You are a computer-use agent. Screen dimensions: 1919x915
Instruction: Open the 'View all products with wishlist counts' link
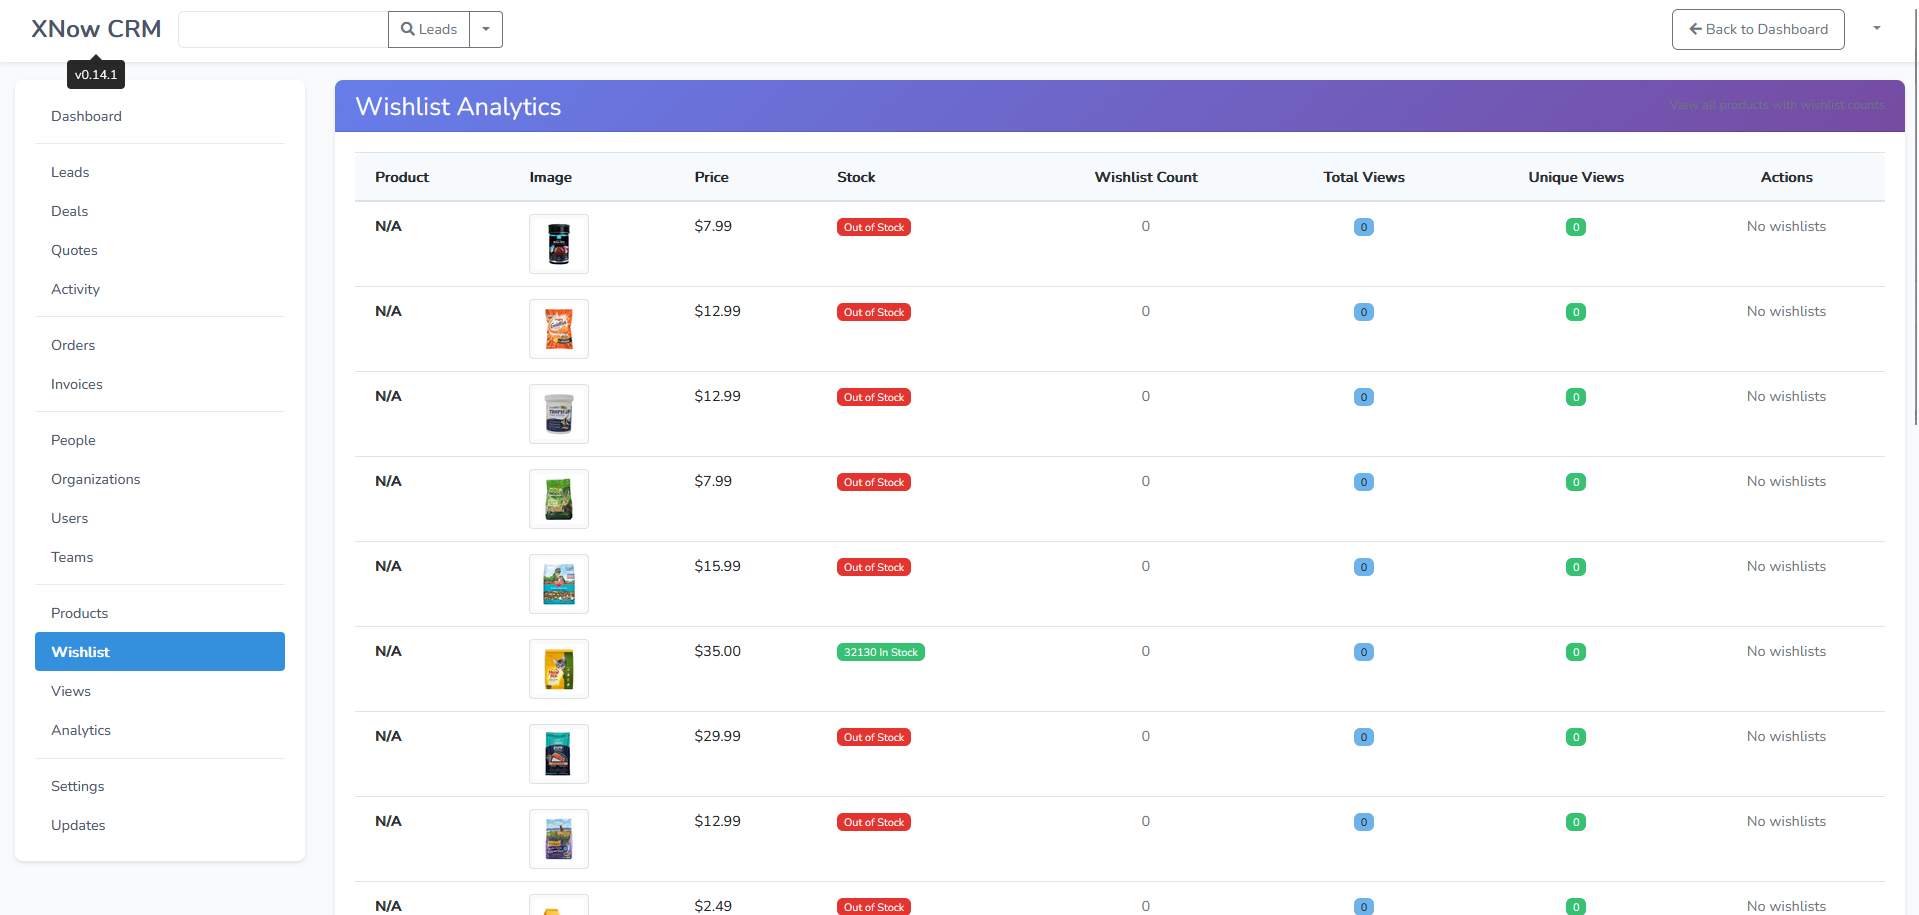[1778, 105]
